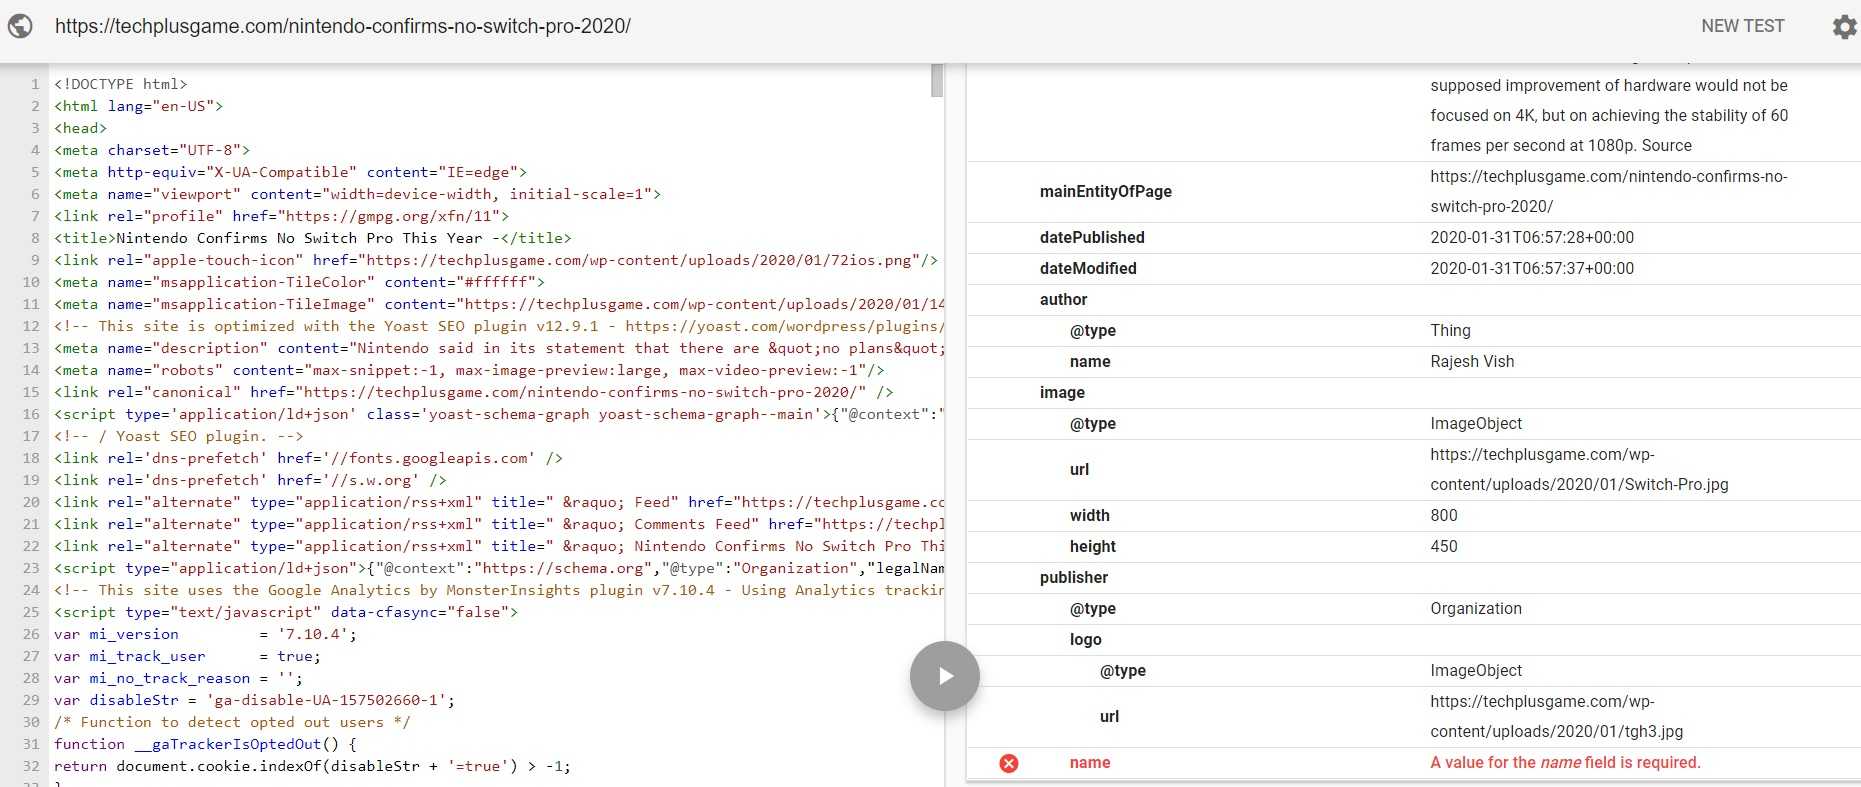Click the var mi_no_track_reason line
Image resolution: width=1861 pixels, height=787 pixels.
click(179, 678)
